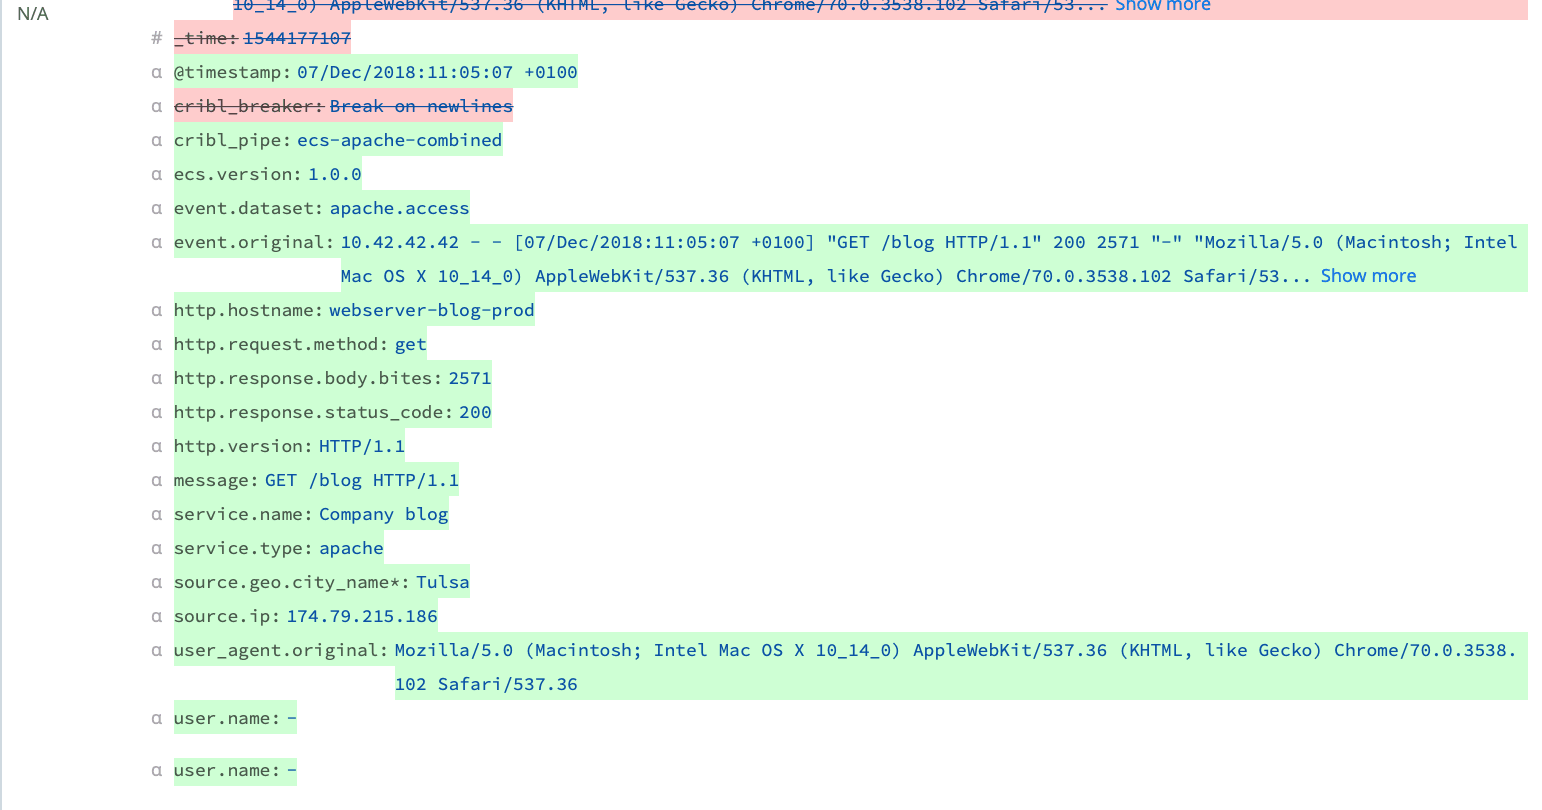This screenshot has width=1542, height=810.
Task: Click the N/A label at the left
Action: 33,14
